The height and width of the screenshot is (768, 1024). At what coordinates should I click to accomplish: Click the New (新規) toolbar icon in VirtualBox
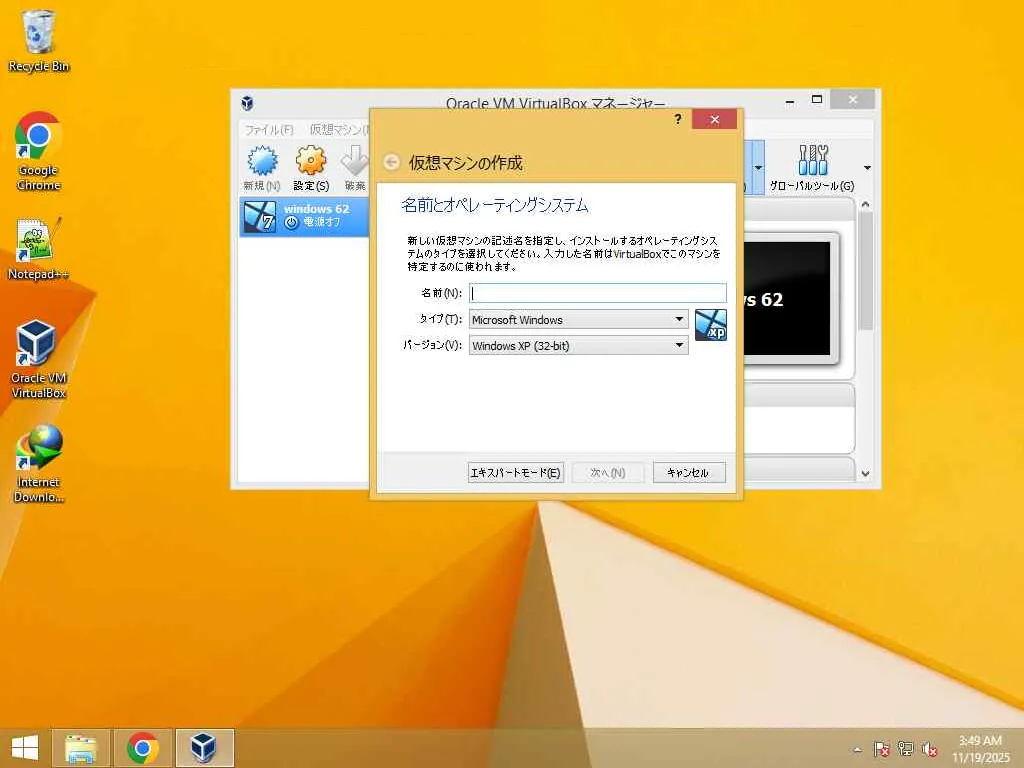262,168
